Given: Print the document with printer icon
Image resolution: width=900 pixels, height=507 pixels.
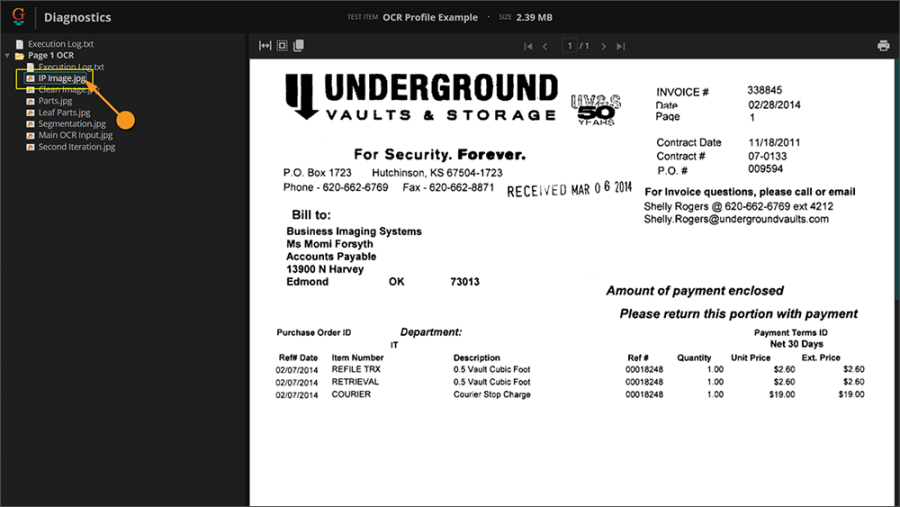Looking at the screenshot, I should [883, 46].
